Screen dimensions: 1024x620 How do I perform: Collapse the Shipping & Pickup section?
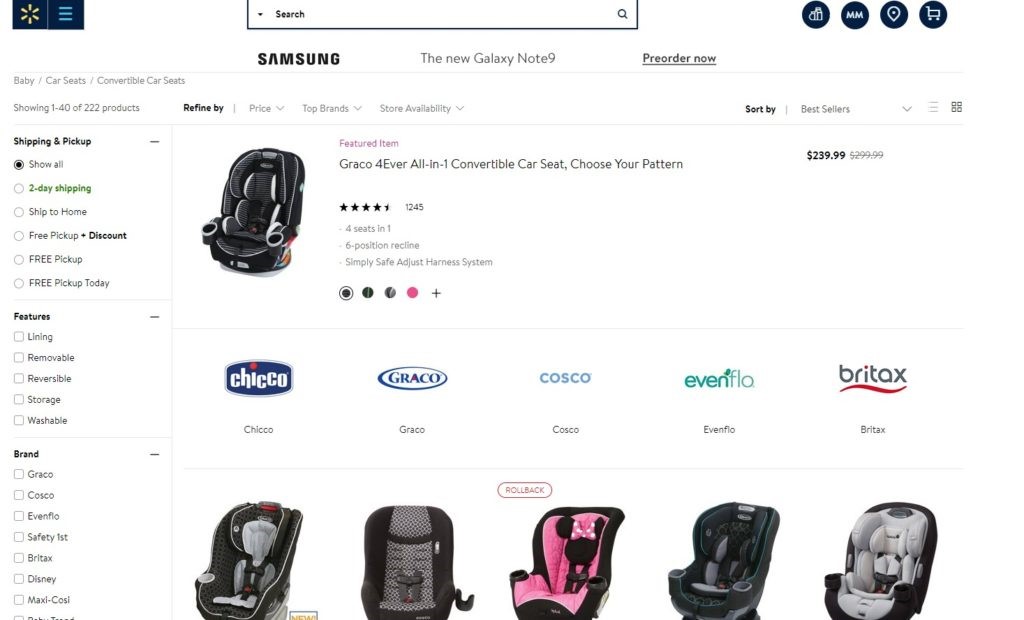(154, 142)
